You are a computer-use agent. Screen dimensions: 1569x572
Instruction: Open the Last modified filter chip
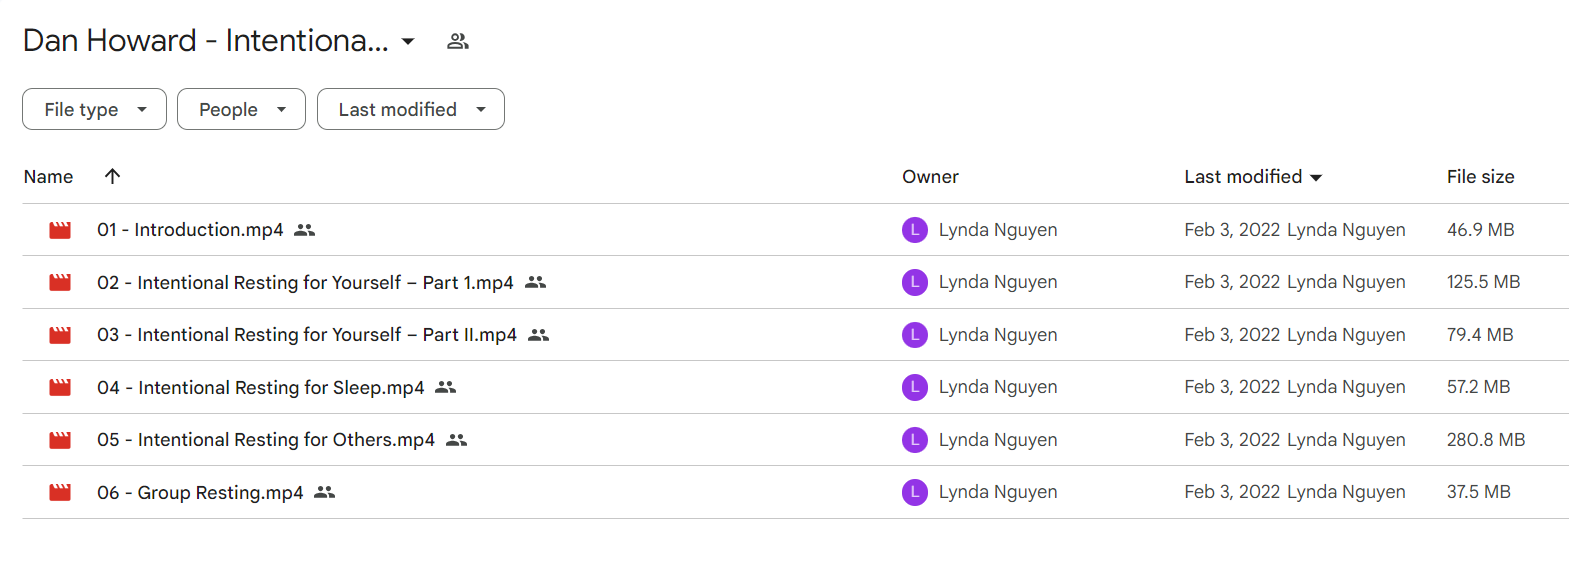coord(411,109)
